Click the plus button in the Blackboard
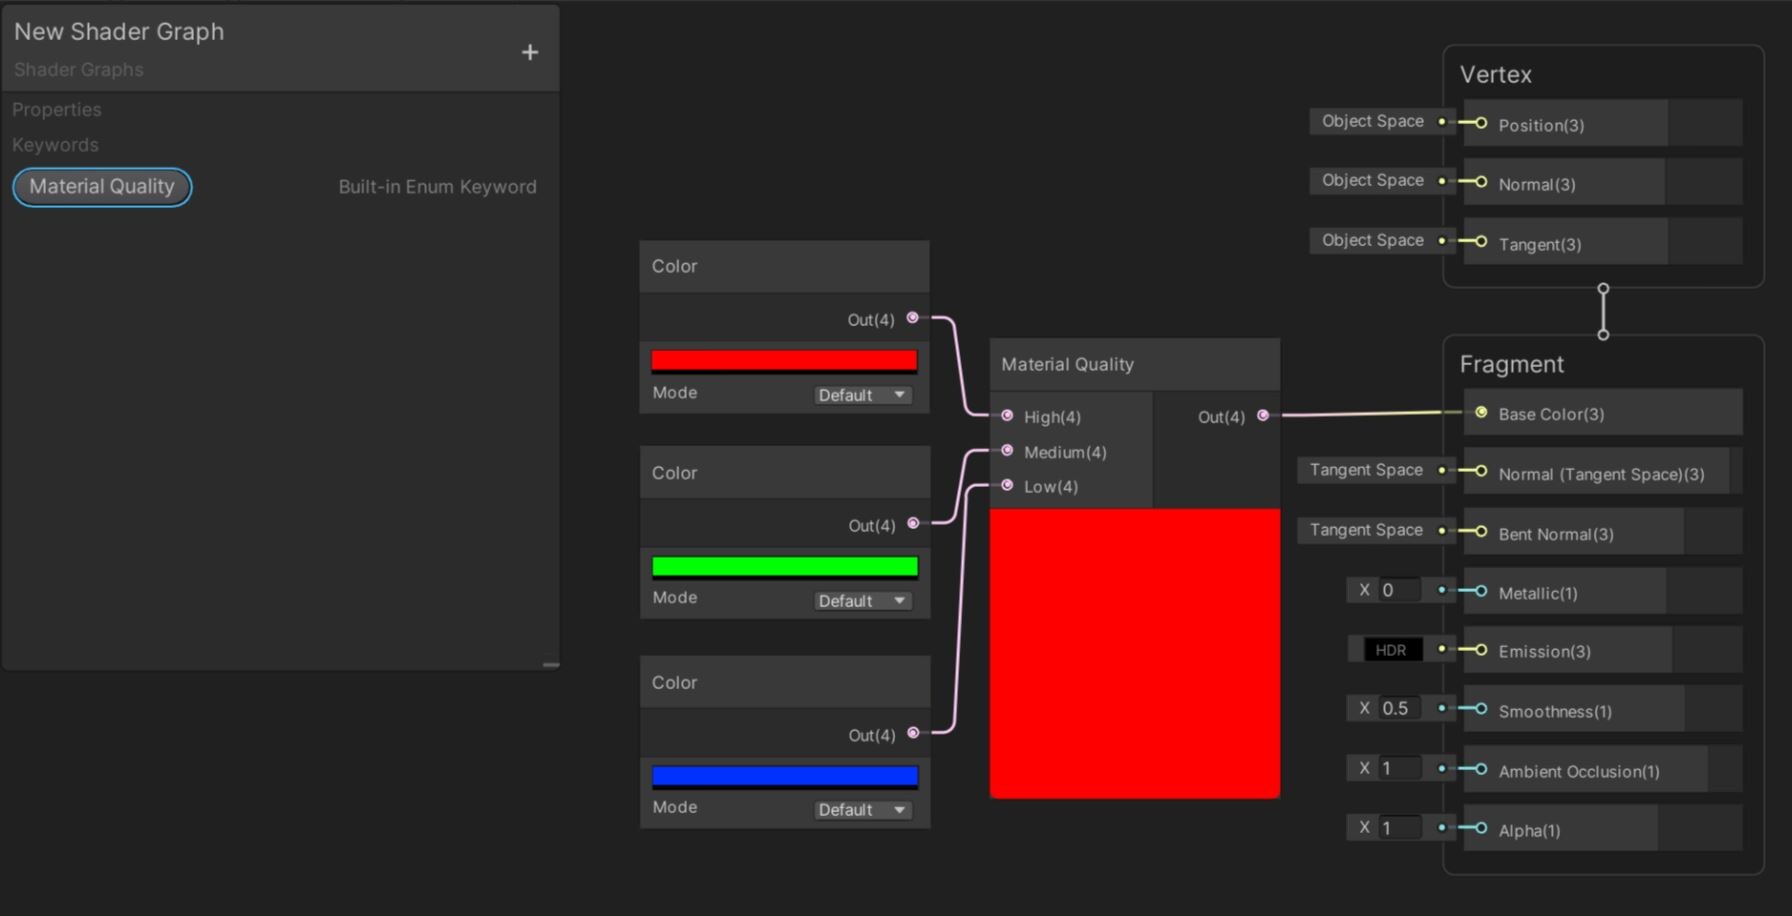The image size is (1792, 916). coord(530,52)
